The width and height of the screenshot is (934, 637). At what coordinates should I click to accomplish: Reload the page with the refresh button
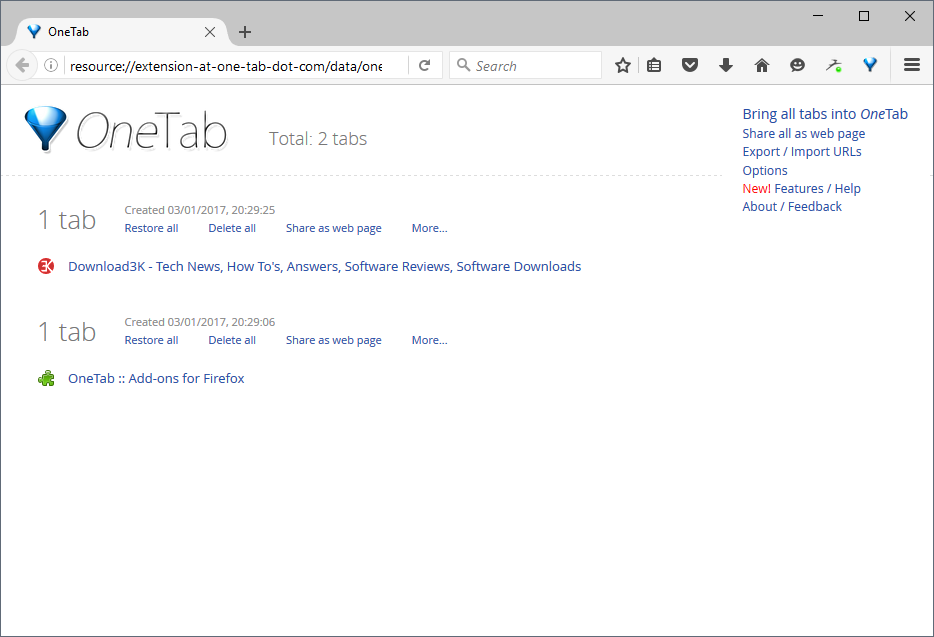424,65
